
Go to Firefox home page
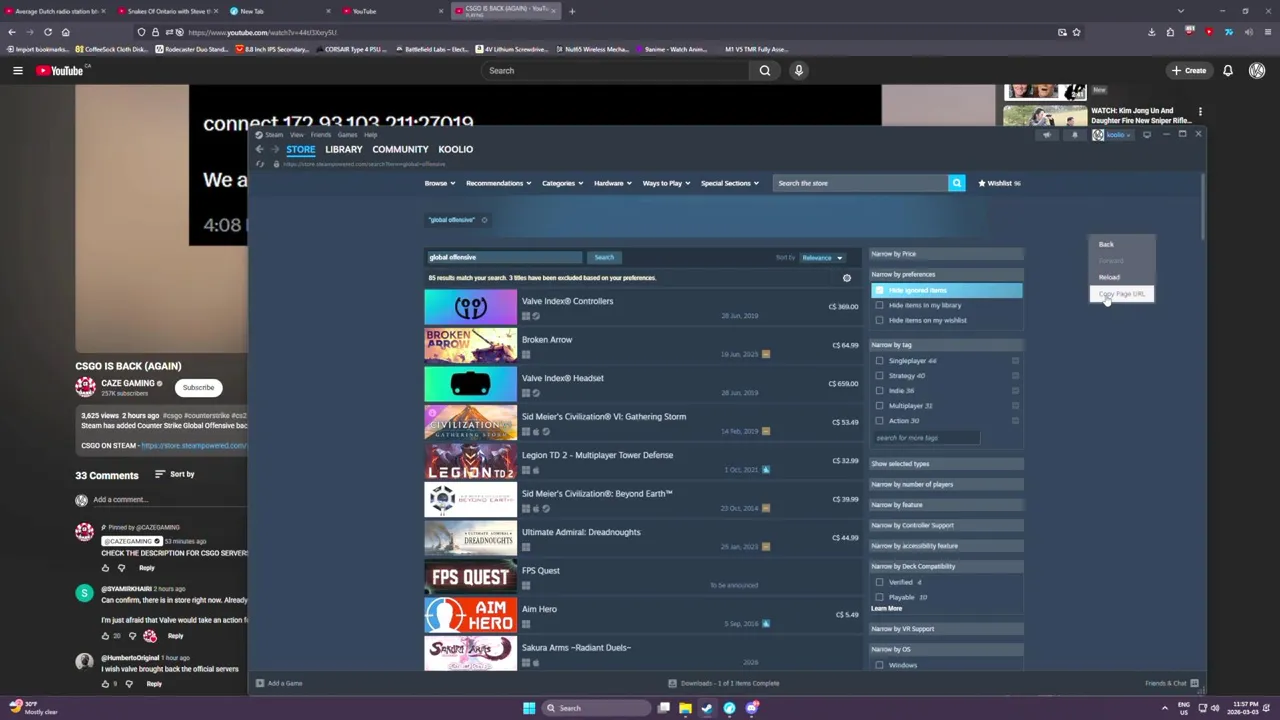click(65, 32)
